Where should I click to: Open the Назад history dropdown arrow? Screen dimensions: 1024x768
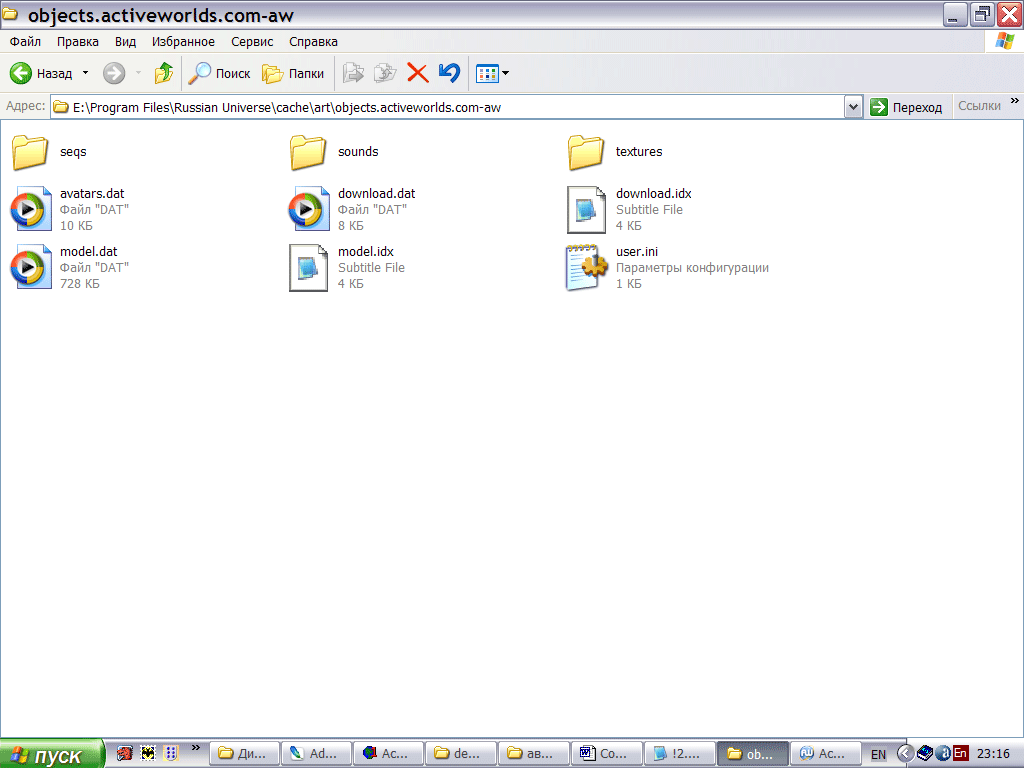[x=86, y=73]
